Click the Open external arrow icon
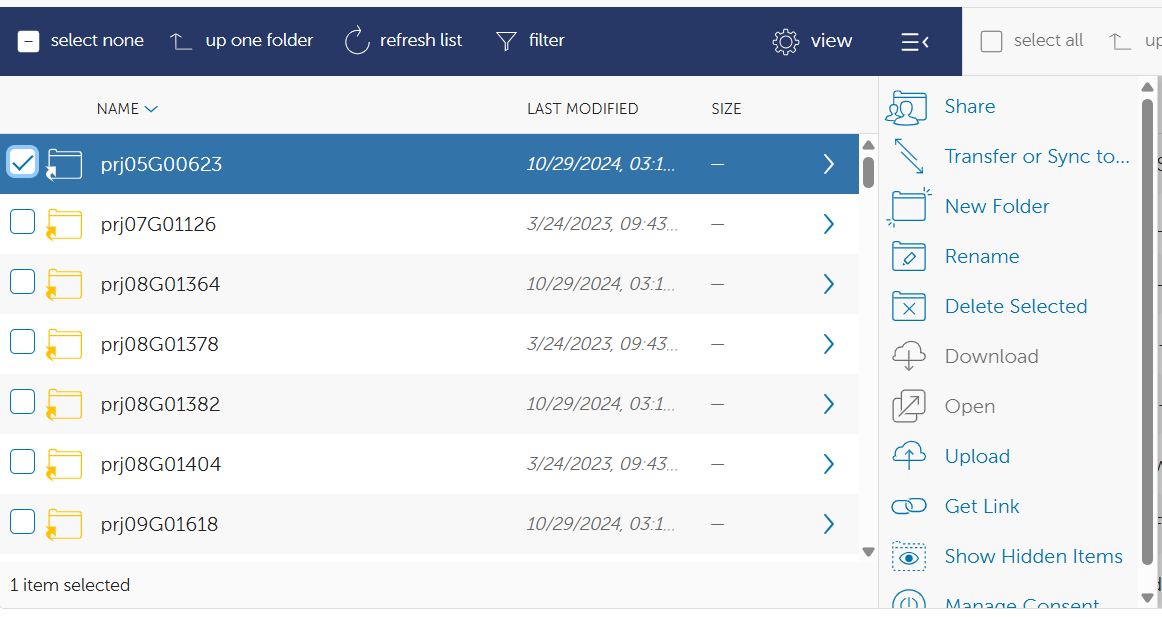The height and width of the screenshot is (617, 1162). (909, 406)
